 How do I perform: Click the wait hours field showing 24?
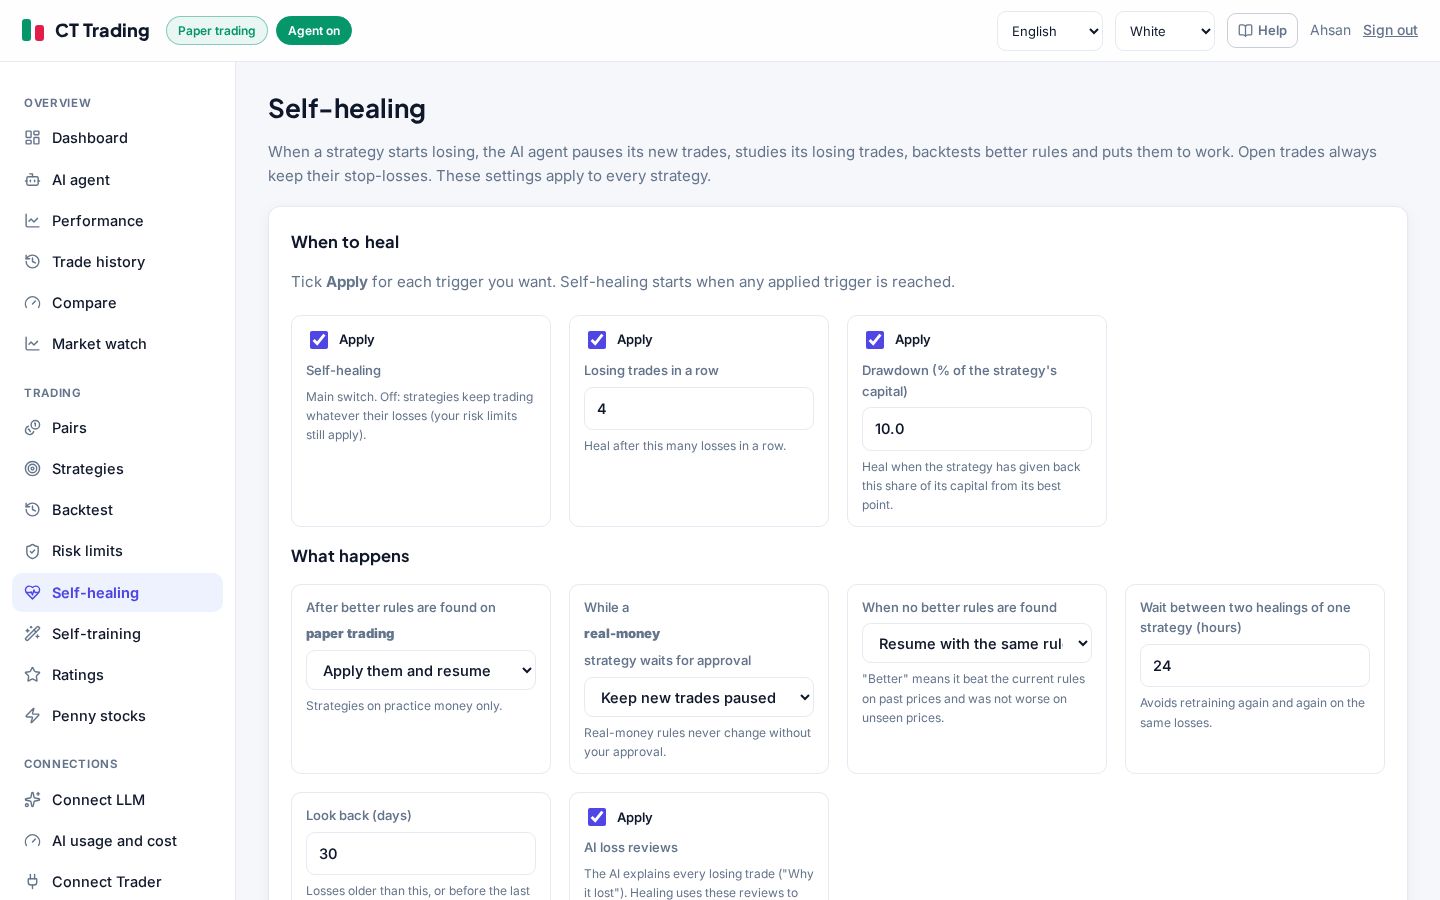pos(1255,665)
